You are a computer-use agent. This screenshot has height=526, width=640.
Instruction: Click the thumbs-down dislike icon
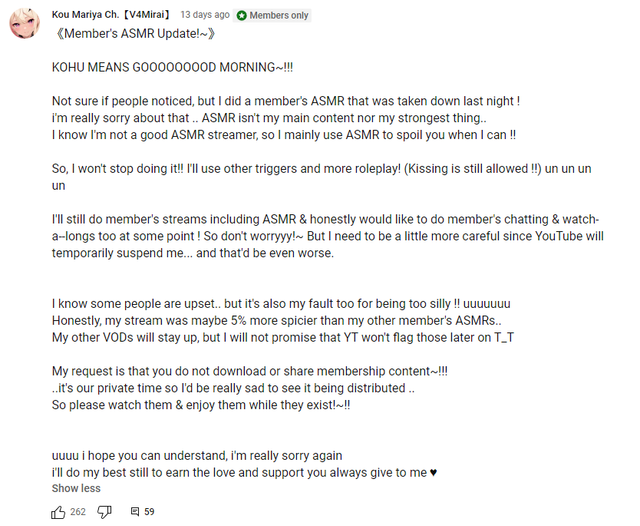tap(104, 512)
